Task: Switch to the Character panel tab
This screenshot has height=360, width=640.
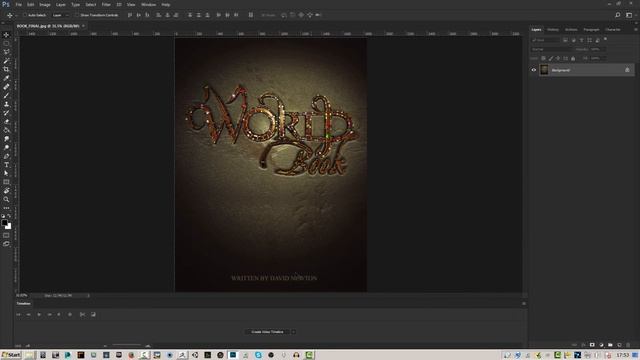Action: [x=613, y=29]
